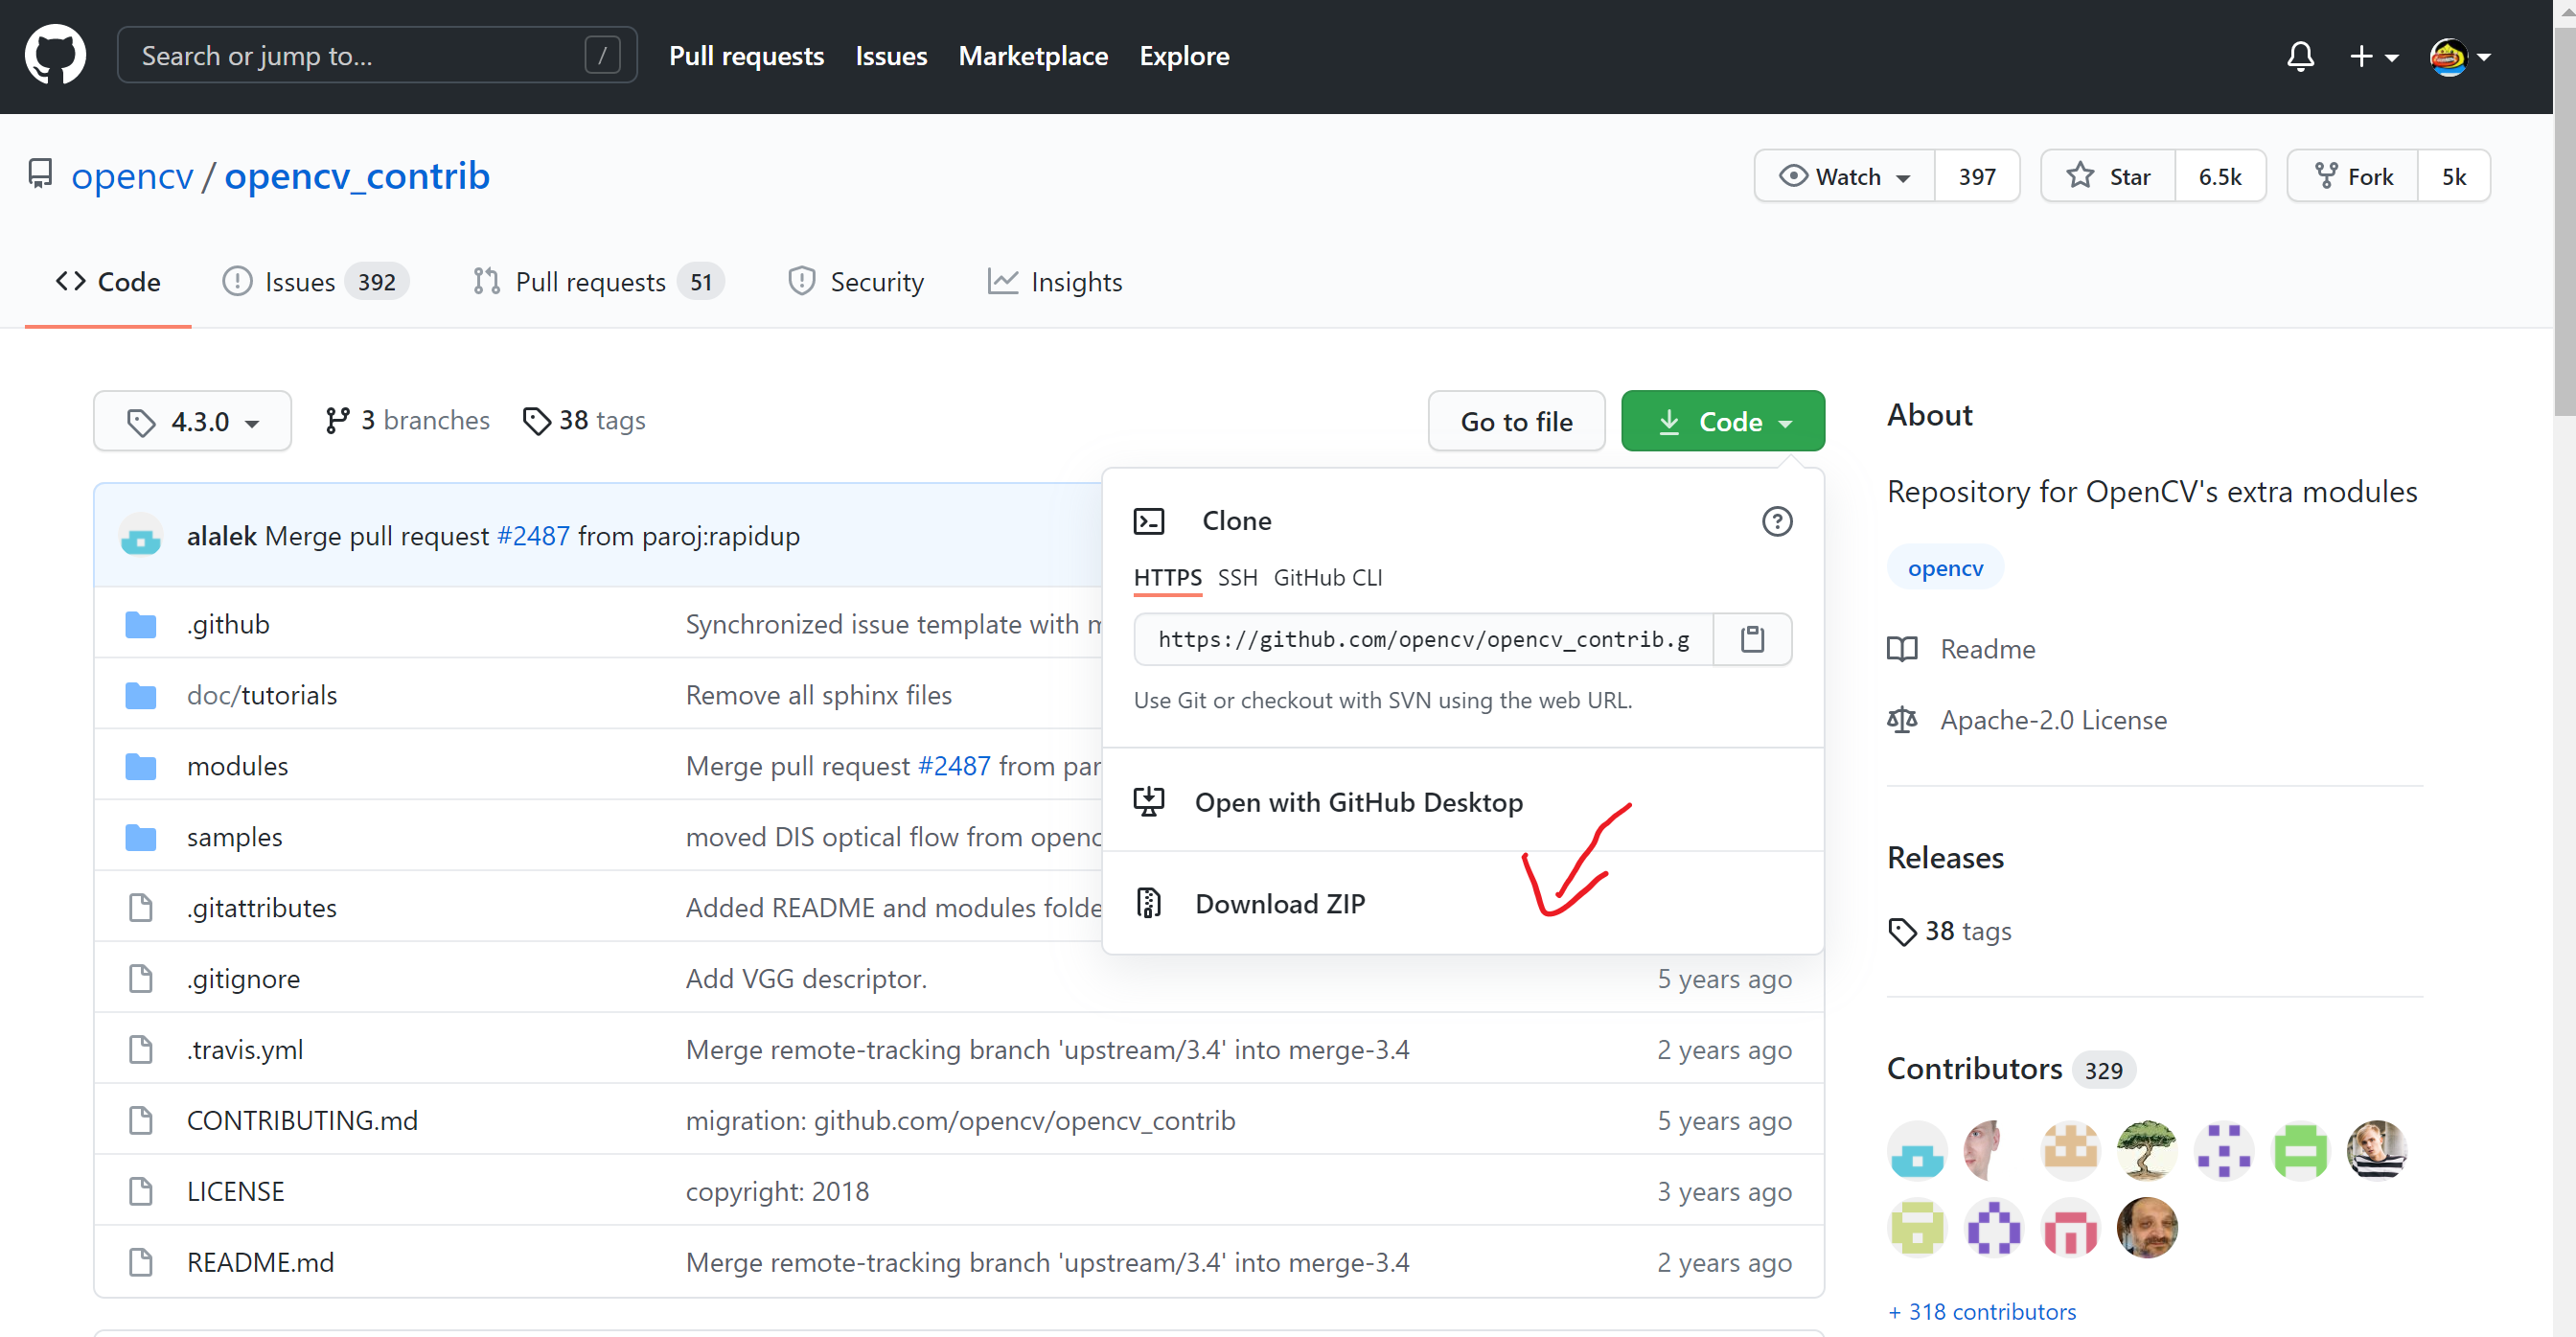Open the CONTRIBUTING.md file
The height and width of the screenshot is (1337, 2576).
click(302, 1122)
